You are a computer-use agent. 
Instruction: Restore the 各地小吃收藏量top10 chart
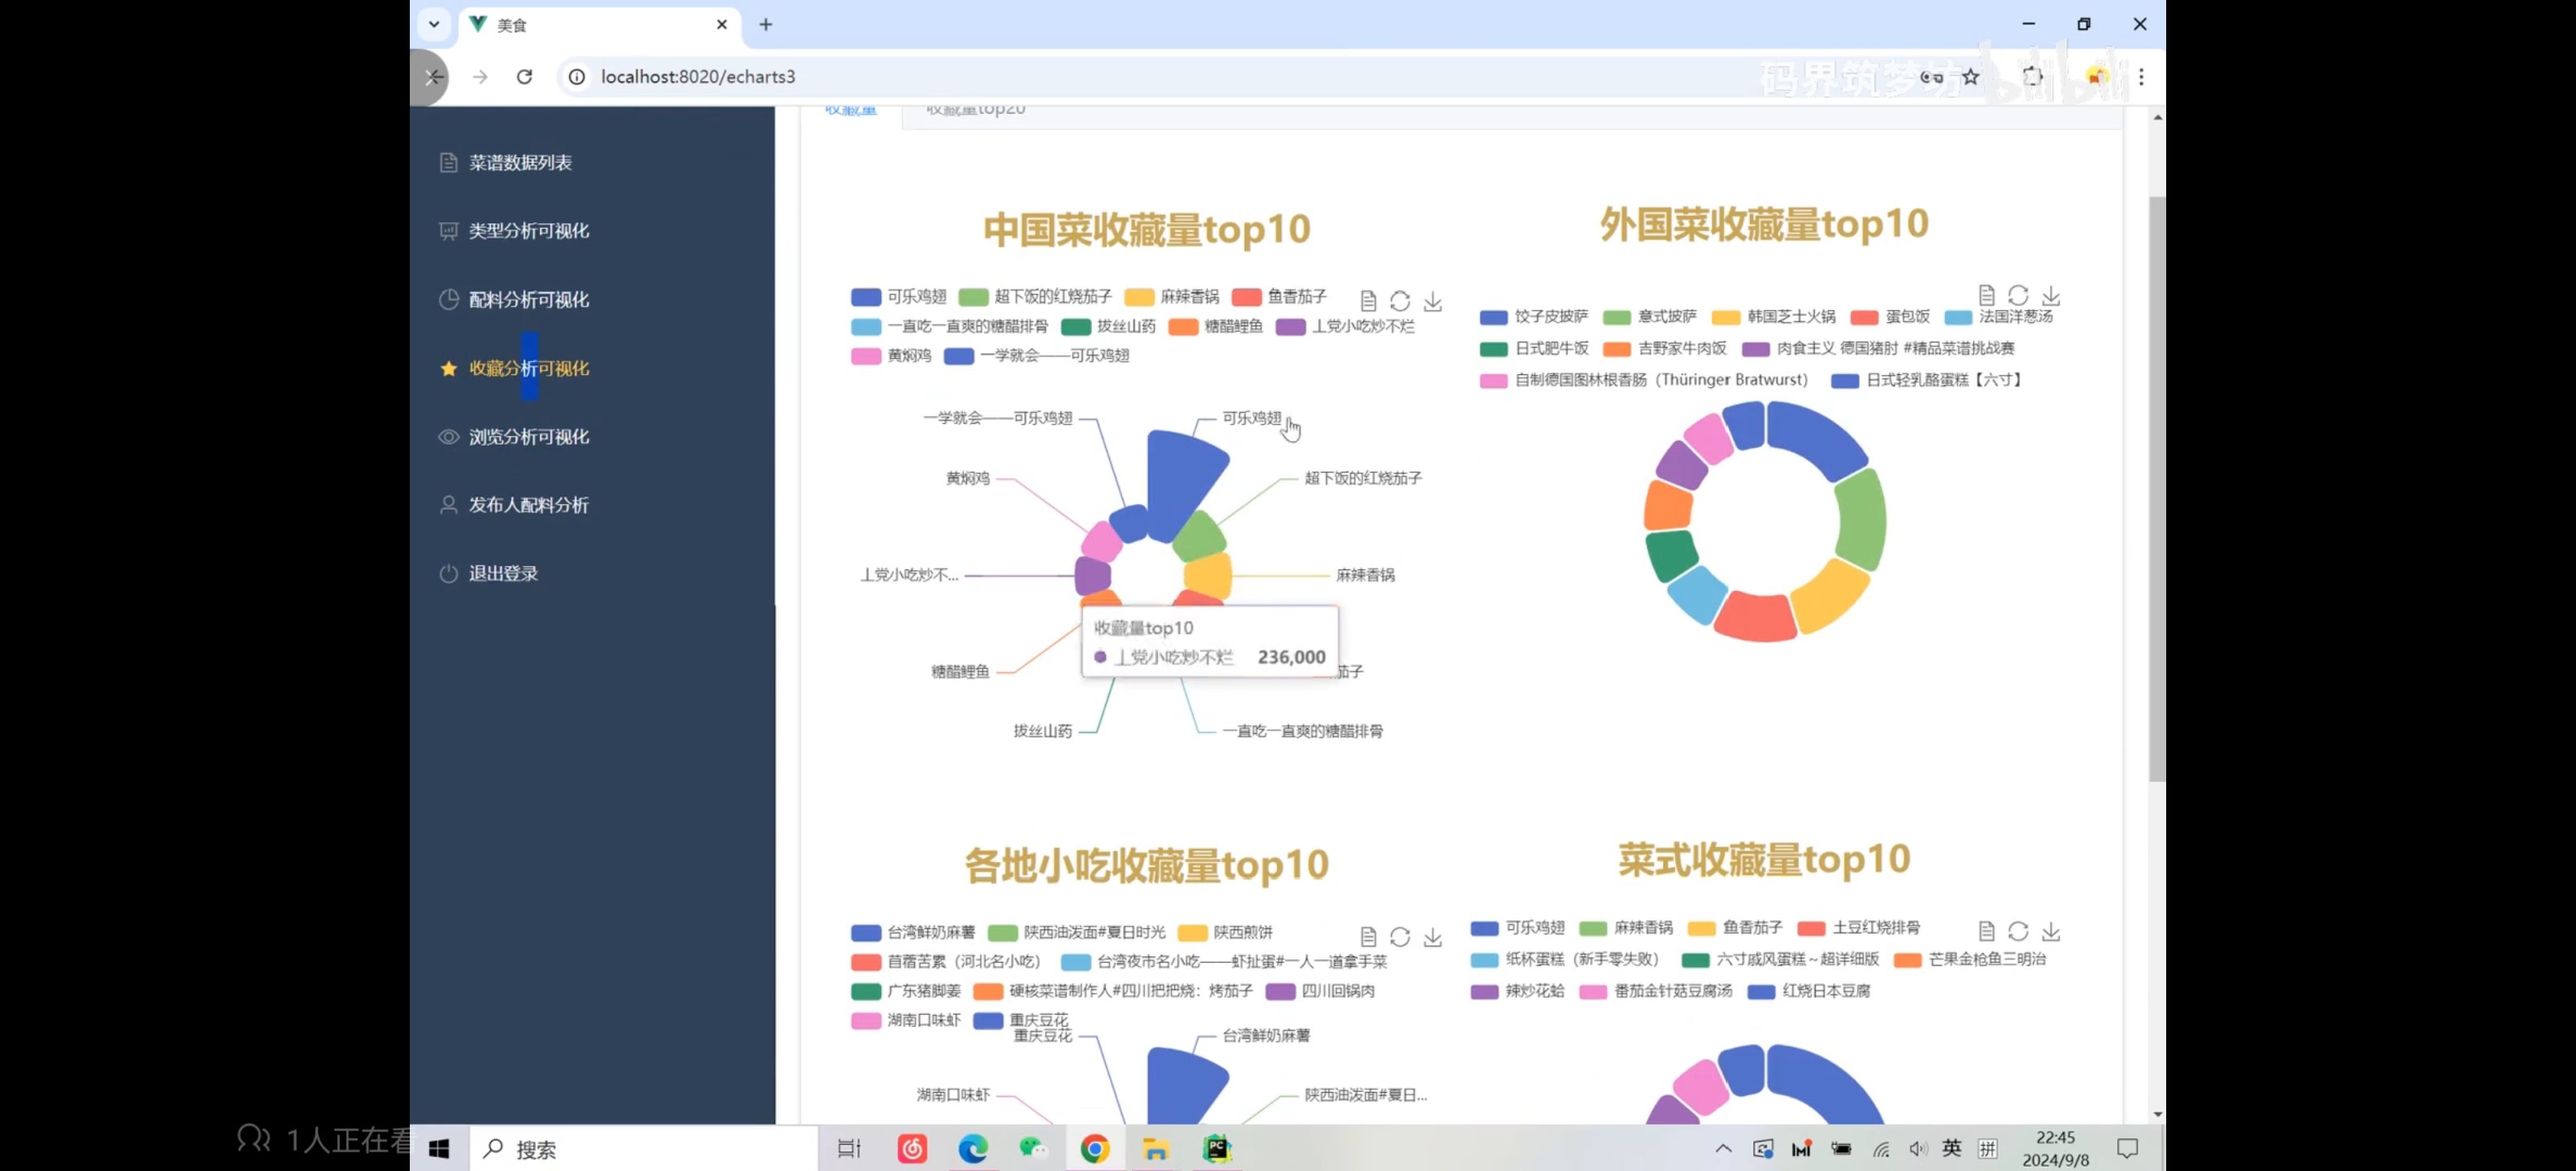1400,937
